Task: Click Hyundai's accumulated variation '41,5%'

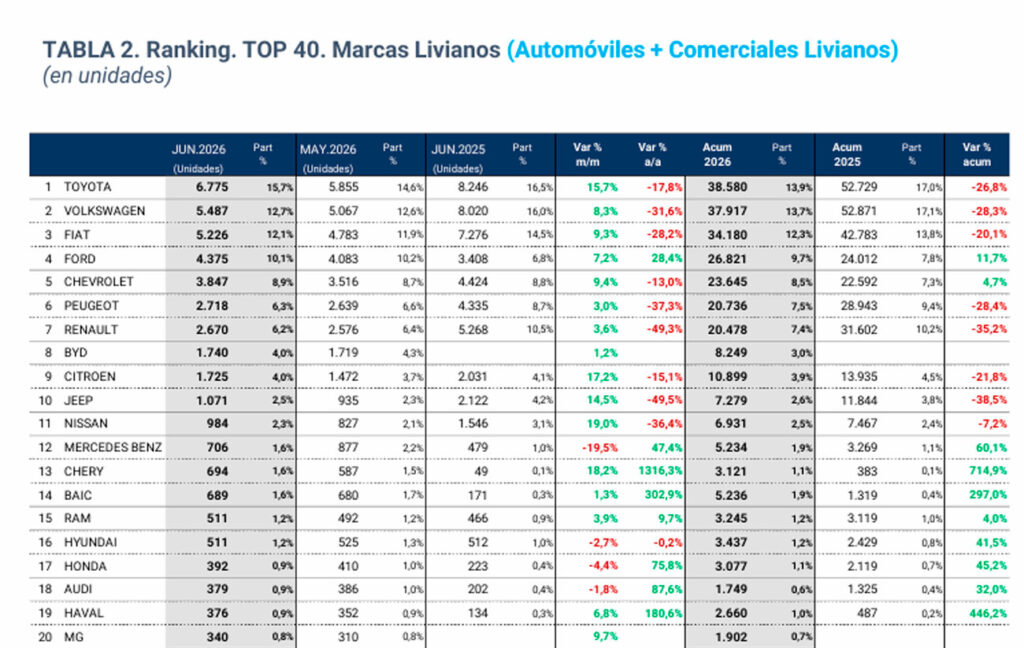Action: 991,542
